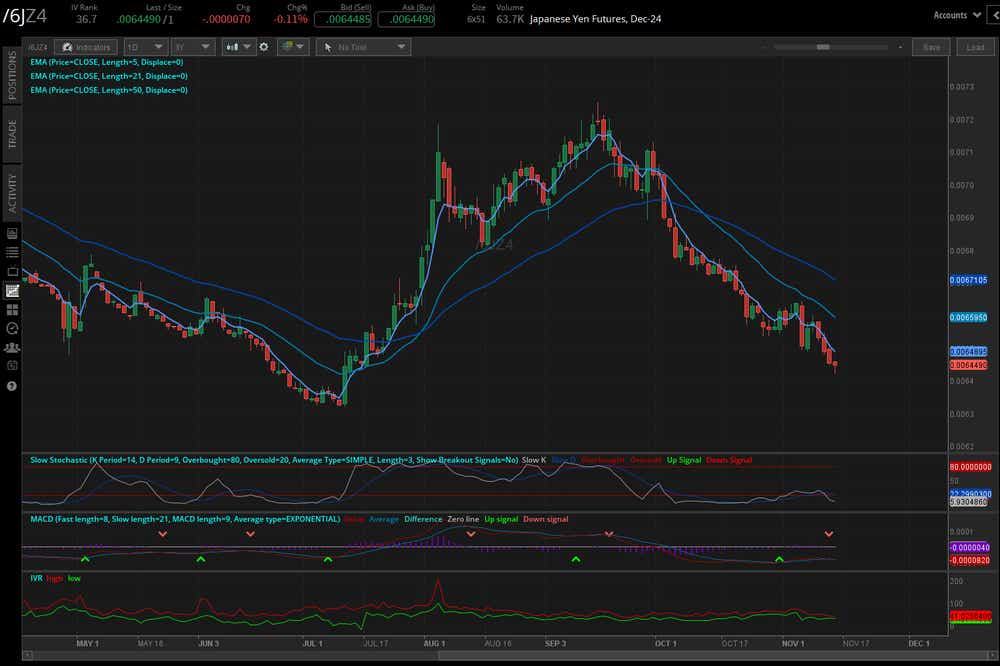The width and height of the screenshot is (1000, 666).
Task: Save the current chart layout
Action: [x=930, y=46]
